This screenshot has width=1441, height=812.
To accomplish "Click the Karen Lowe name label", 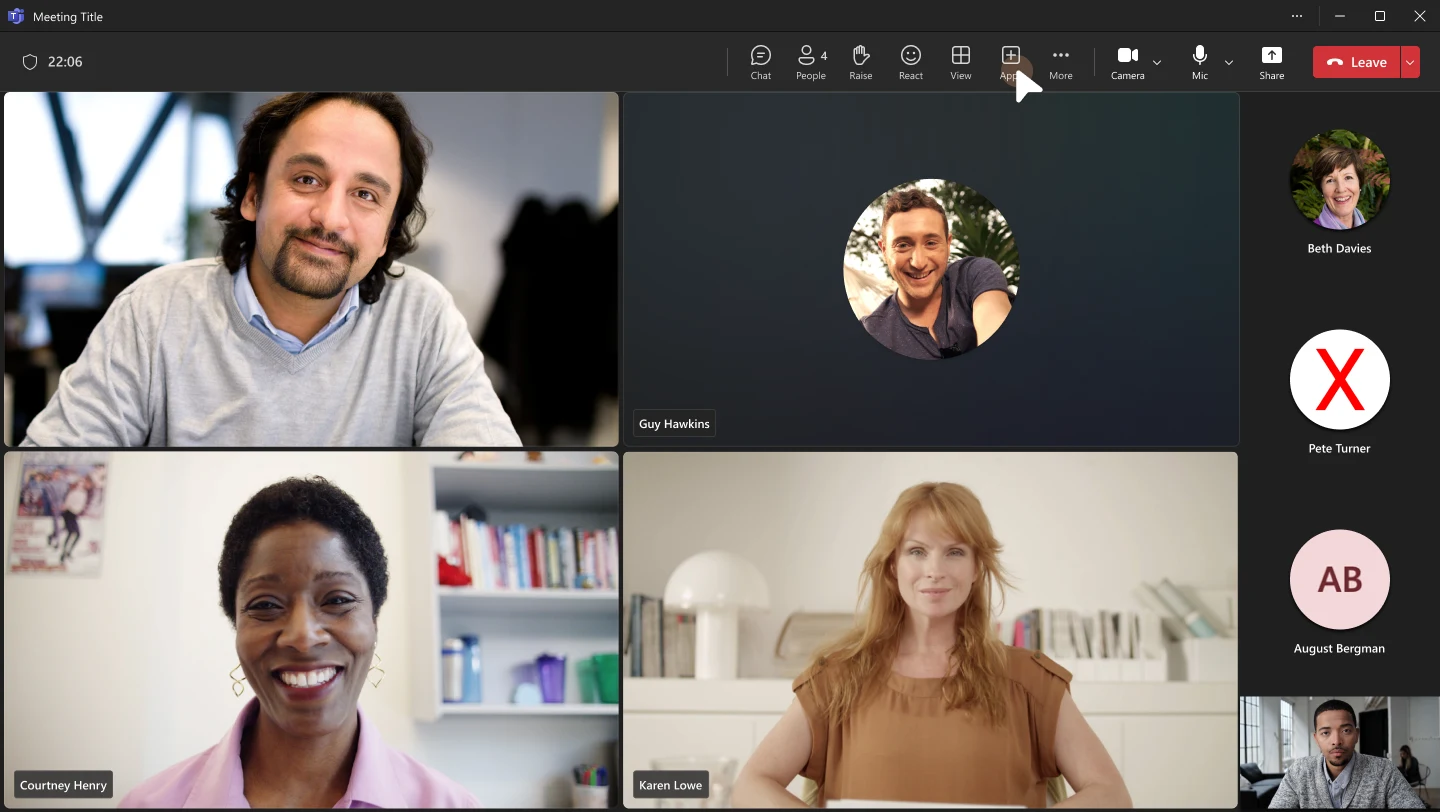I will pyautogui.click(x=670, y=785).
